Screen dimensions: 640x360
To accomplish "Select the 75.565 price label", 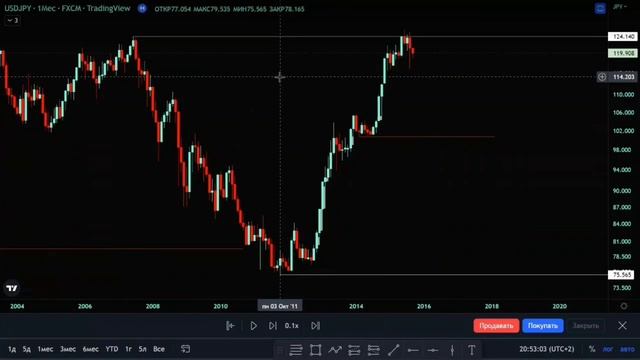I will click(x=621, y=275).
